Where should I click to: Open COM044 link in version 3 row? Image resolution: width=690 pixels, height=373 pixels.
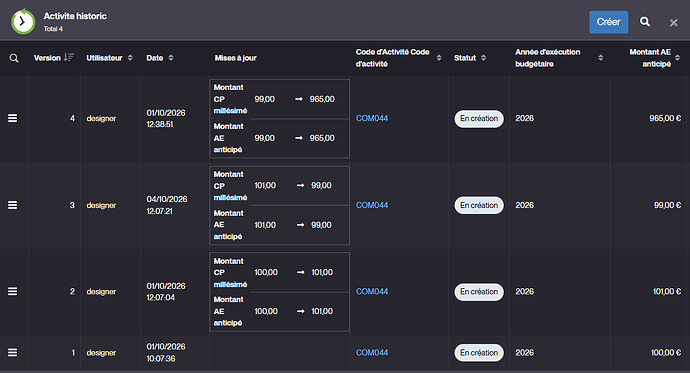tap(372, 205)
